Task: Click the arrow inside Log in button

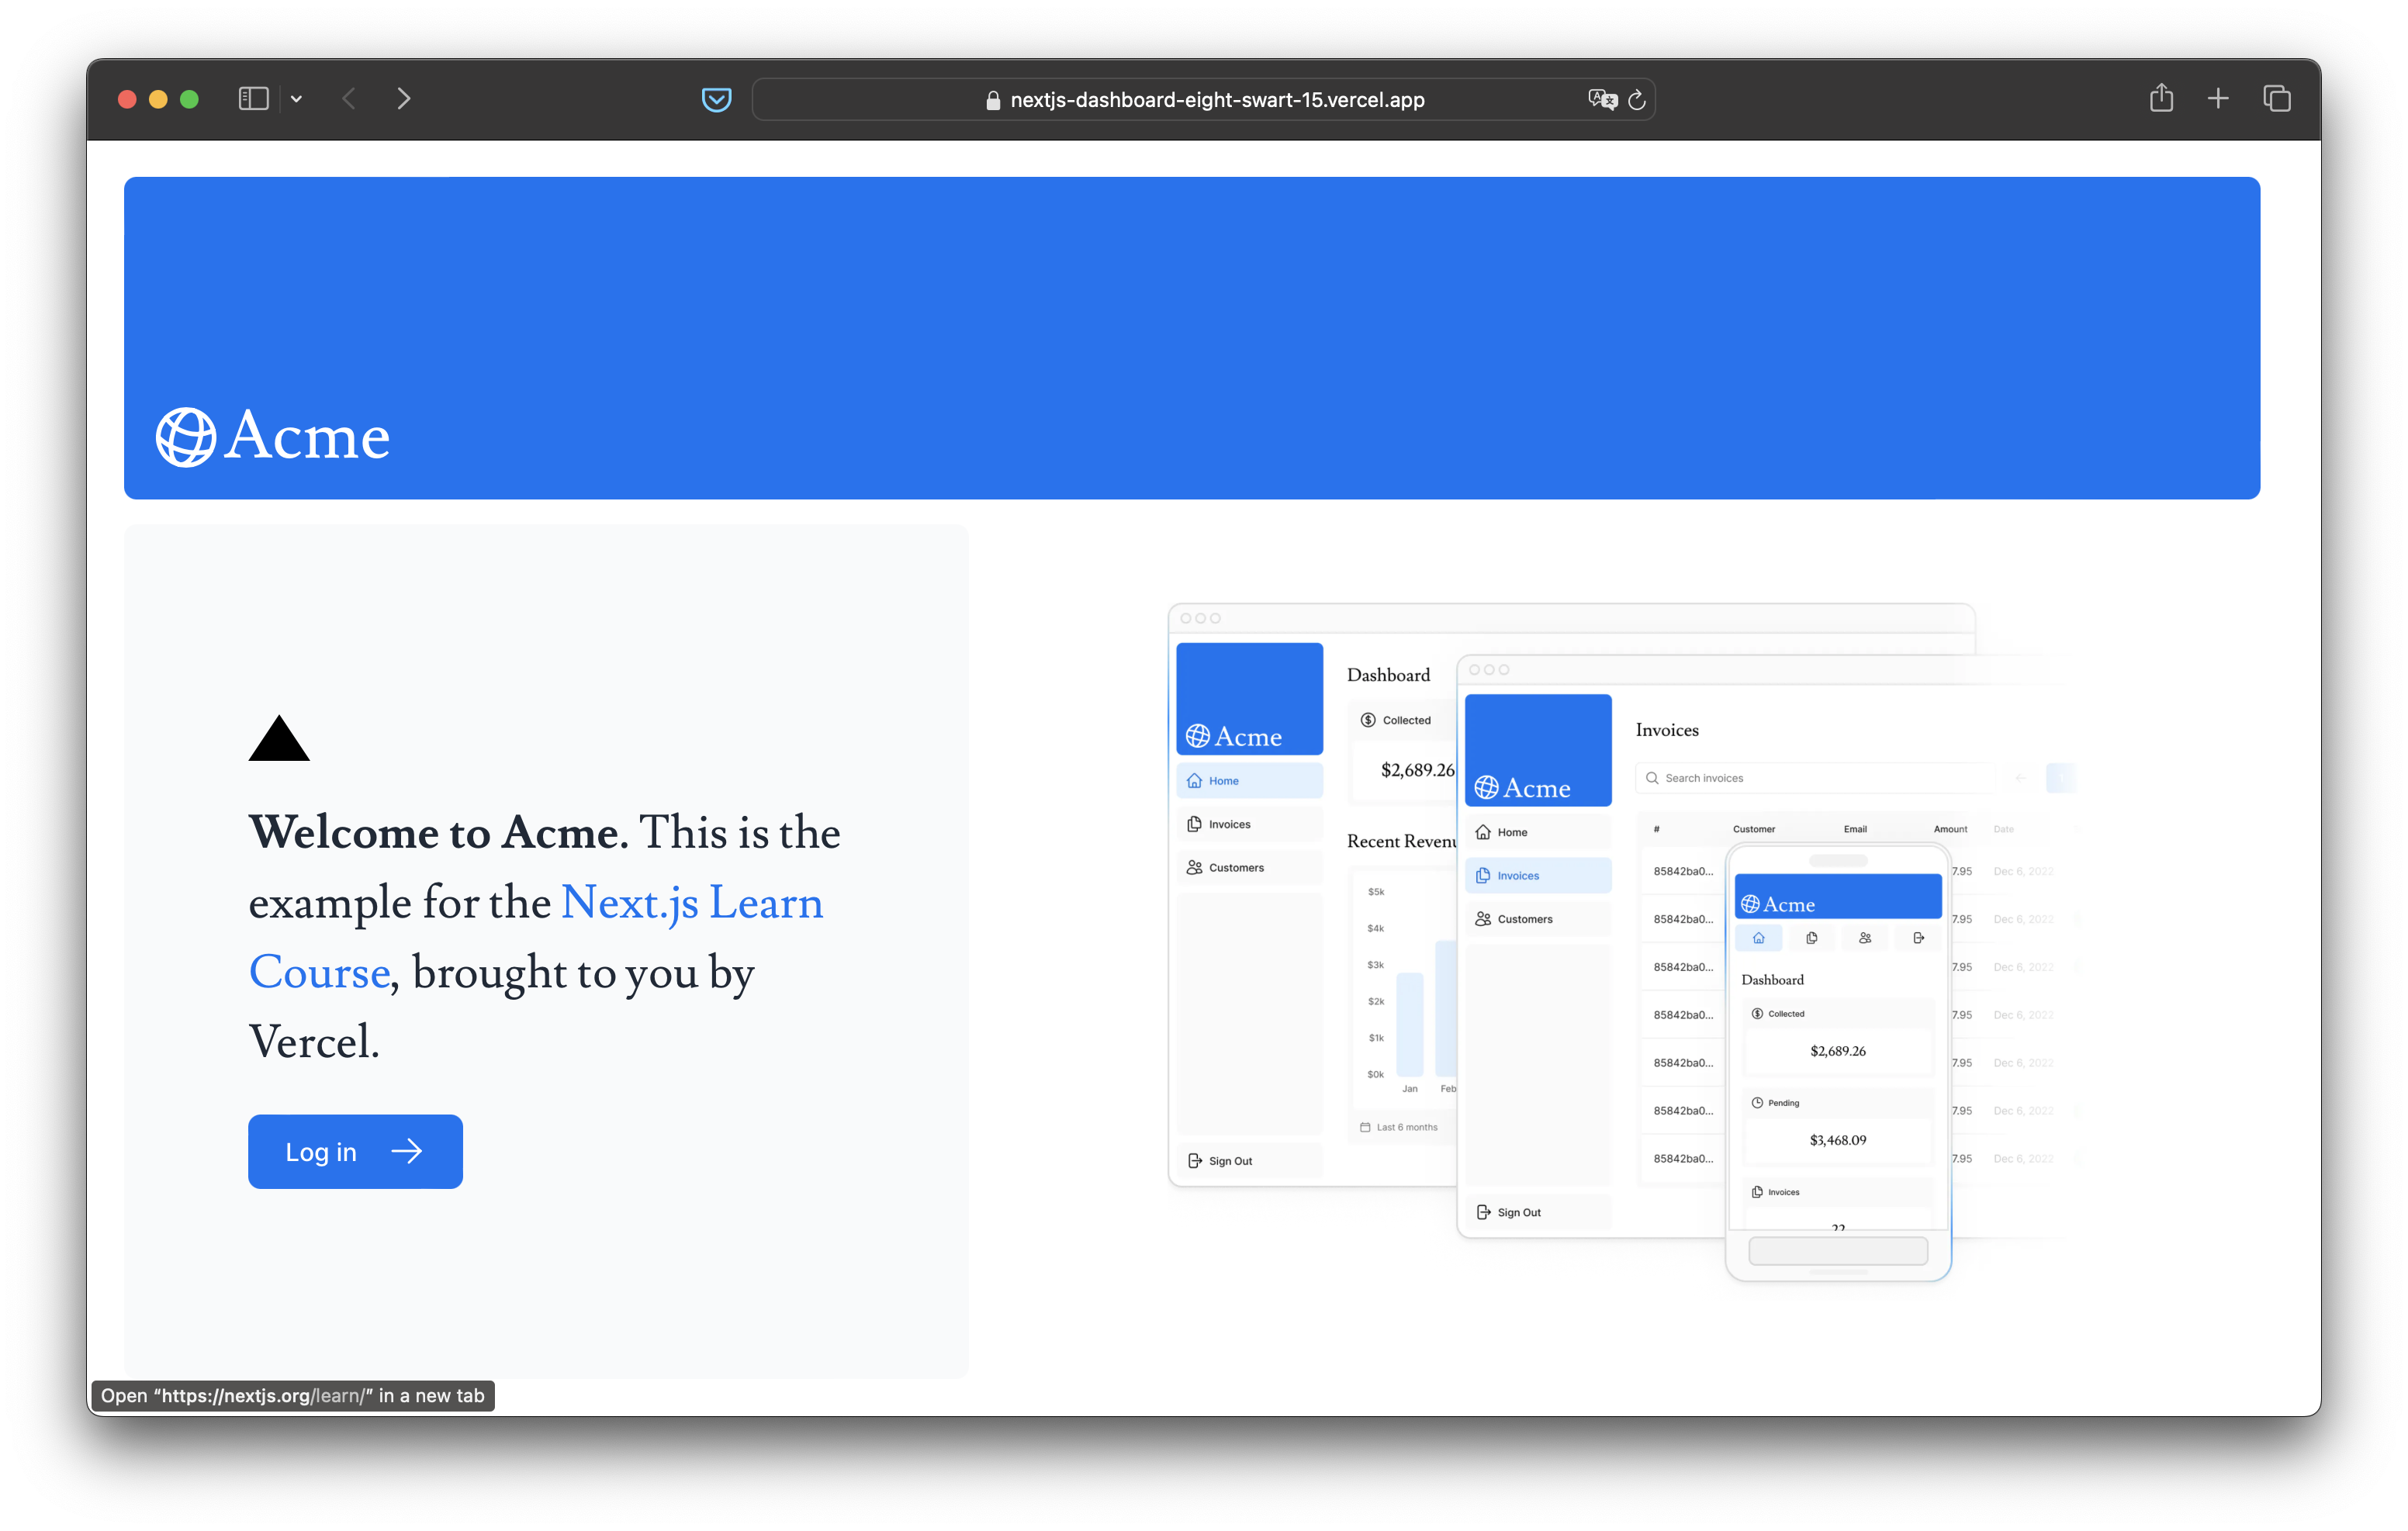Action: [407, 1151]
